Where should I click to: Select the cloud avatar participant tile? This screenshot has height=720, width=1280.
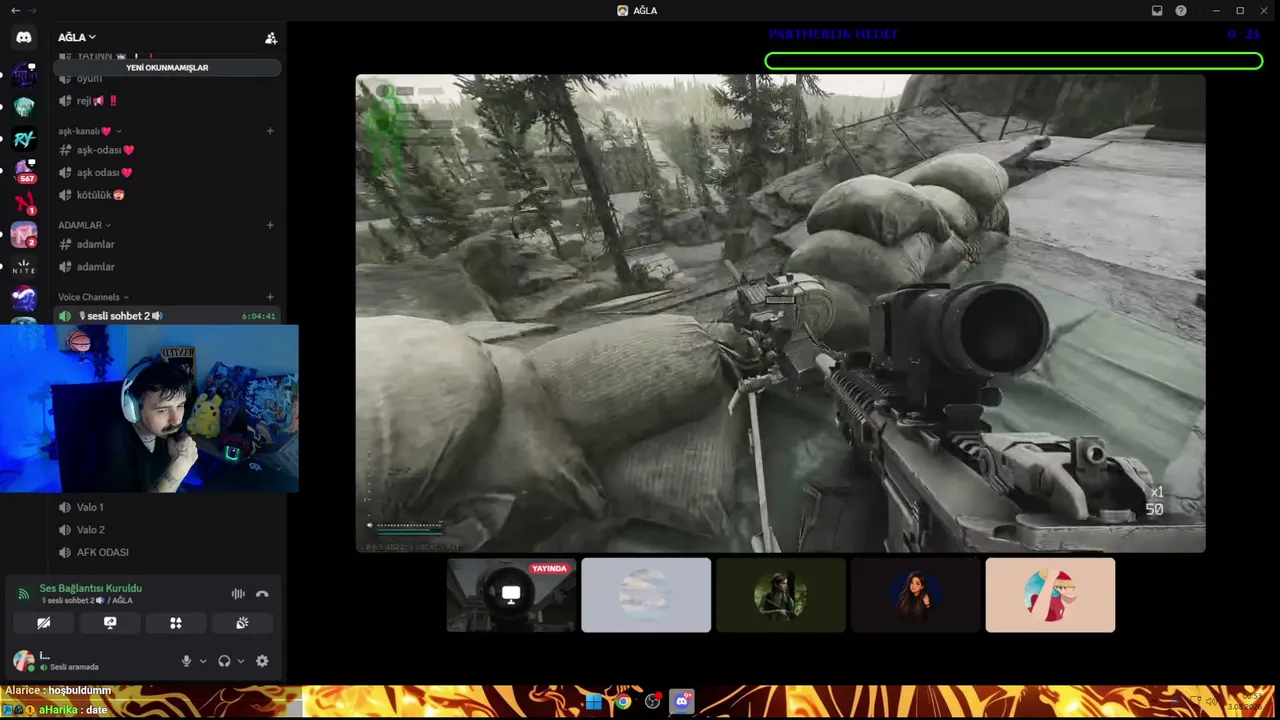point(646,595)
